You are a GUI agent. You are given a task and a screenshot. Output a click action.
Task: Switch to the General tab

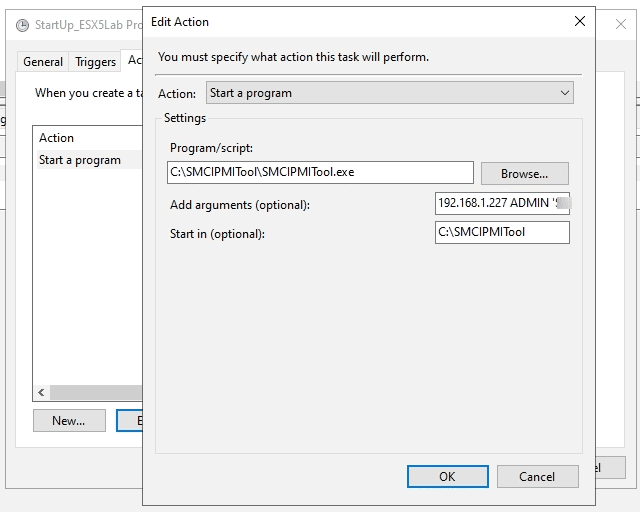[43, 62]
